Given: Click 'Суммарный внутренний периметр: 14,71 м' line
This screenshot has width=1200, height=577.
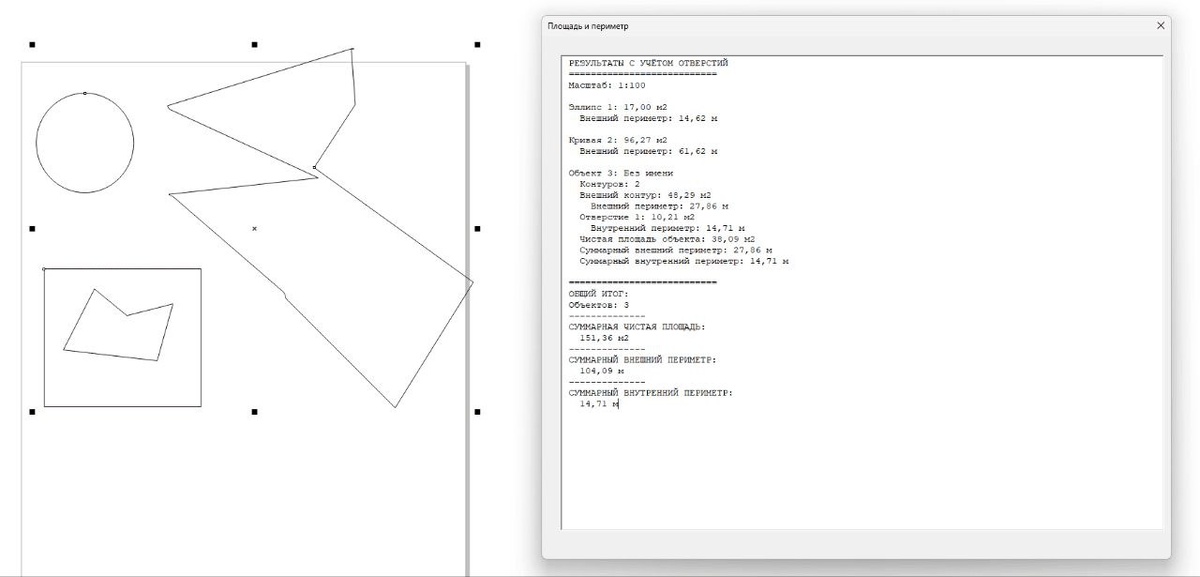Looking at the screenshot, I should [x=684, y=261].
